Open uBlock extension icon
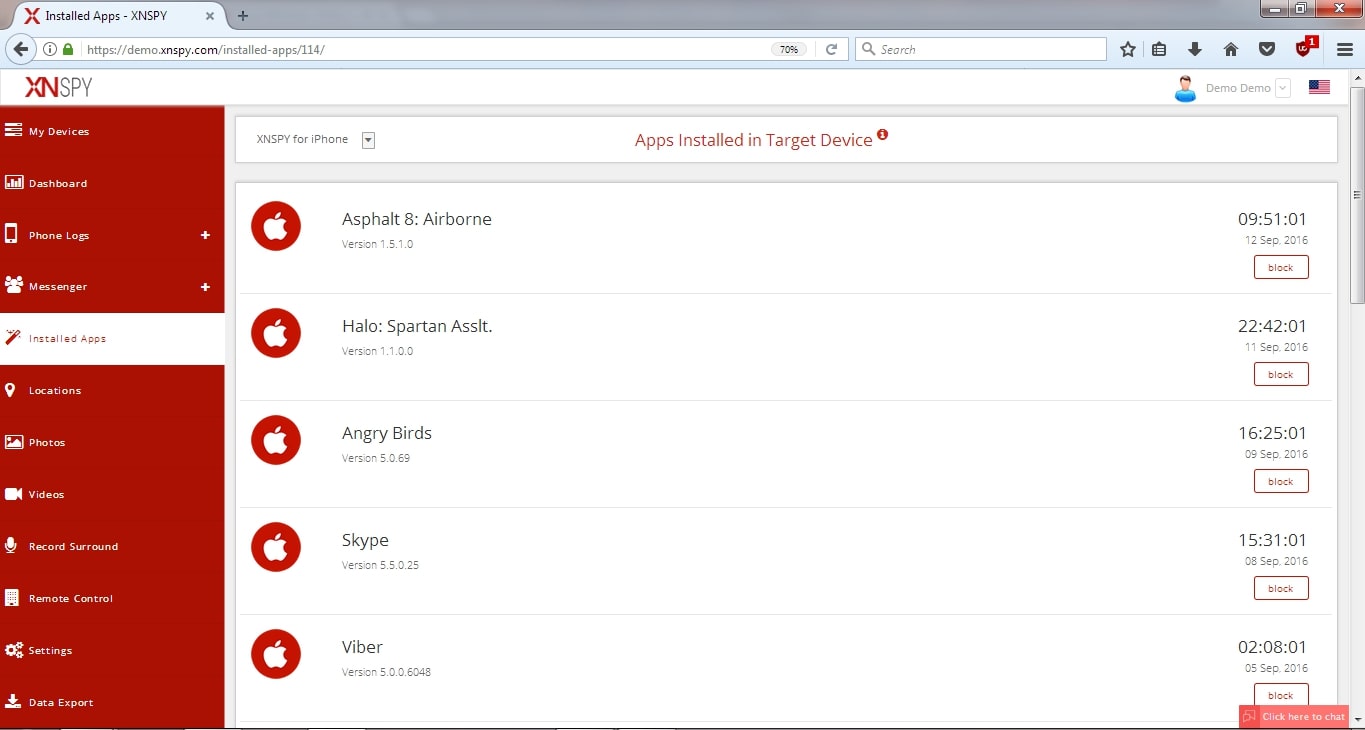 pyautogui.click(x=1305, y=47)
